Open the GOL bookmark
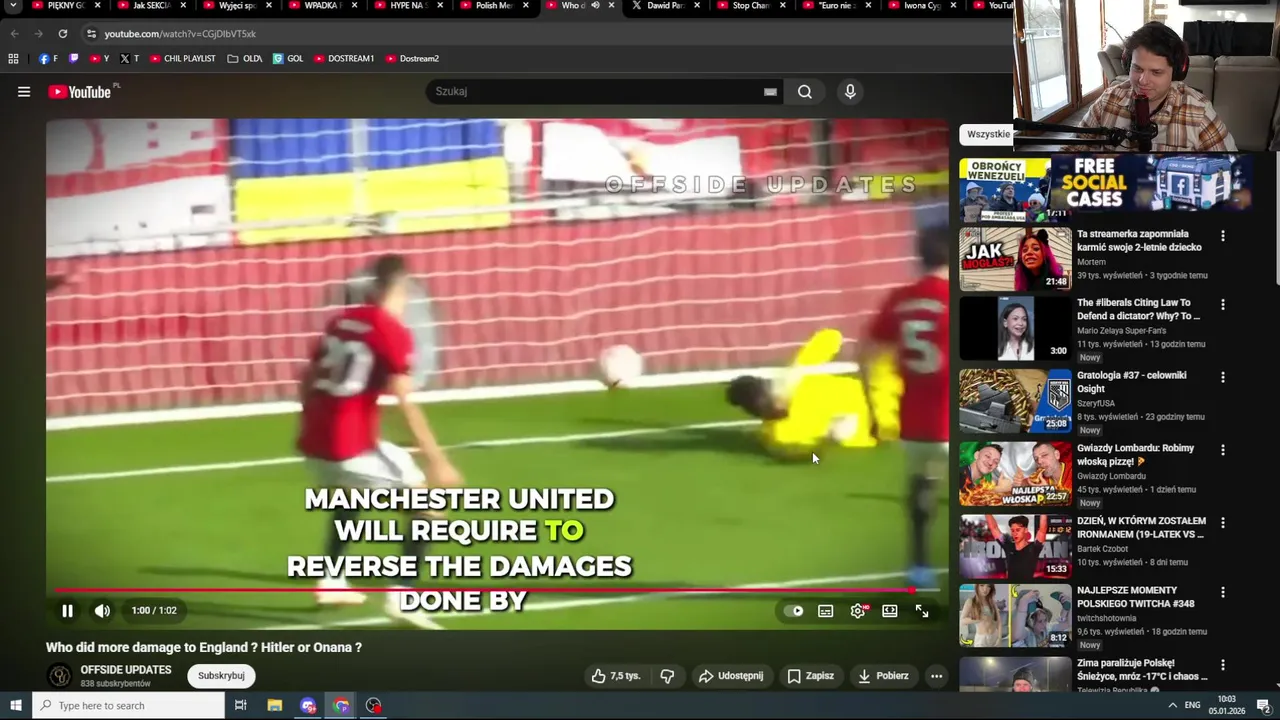Viewport: 1280px width, 720px height. (x=288, y=59)
